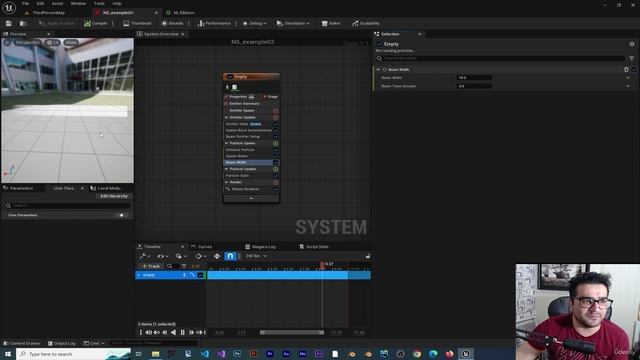Click the Browse to asset icon
The image size is (640, 360).
23,23
